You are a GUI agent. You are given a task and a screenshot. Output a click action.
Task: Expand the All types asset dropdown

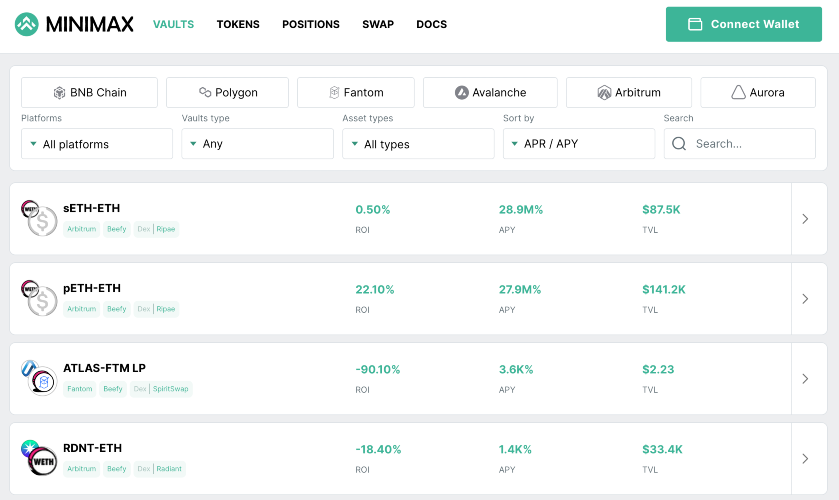click(418, 143)
